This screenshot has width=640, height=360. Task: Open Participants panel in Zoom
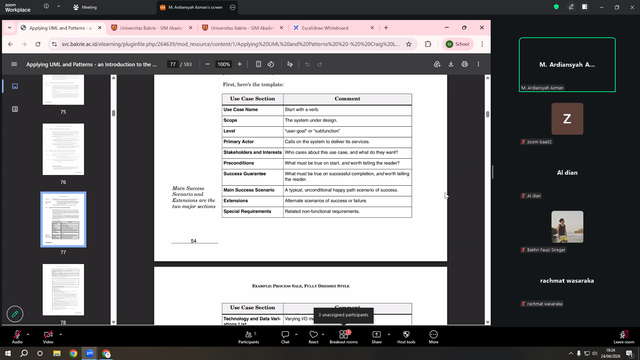click(x=249, y=337)
